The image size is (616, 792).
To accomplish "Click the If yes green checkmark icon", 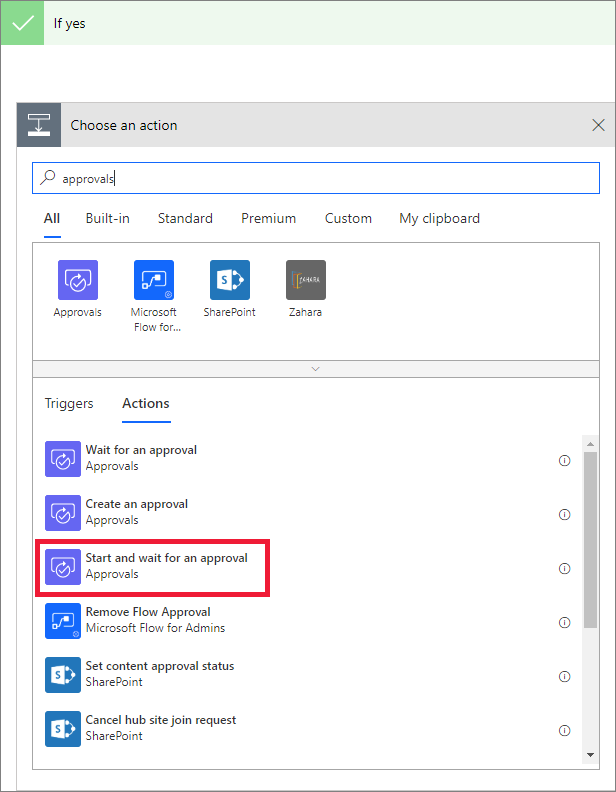I will point(22,23).
